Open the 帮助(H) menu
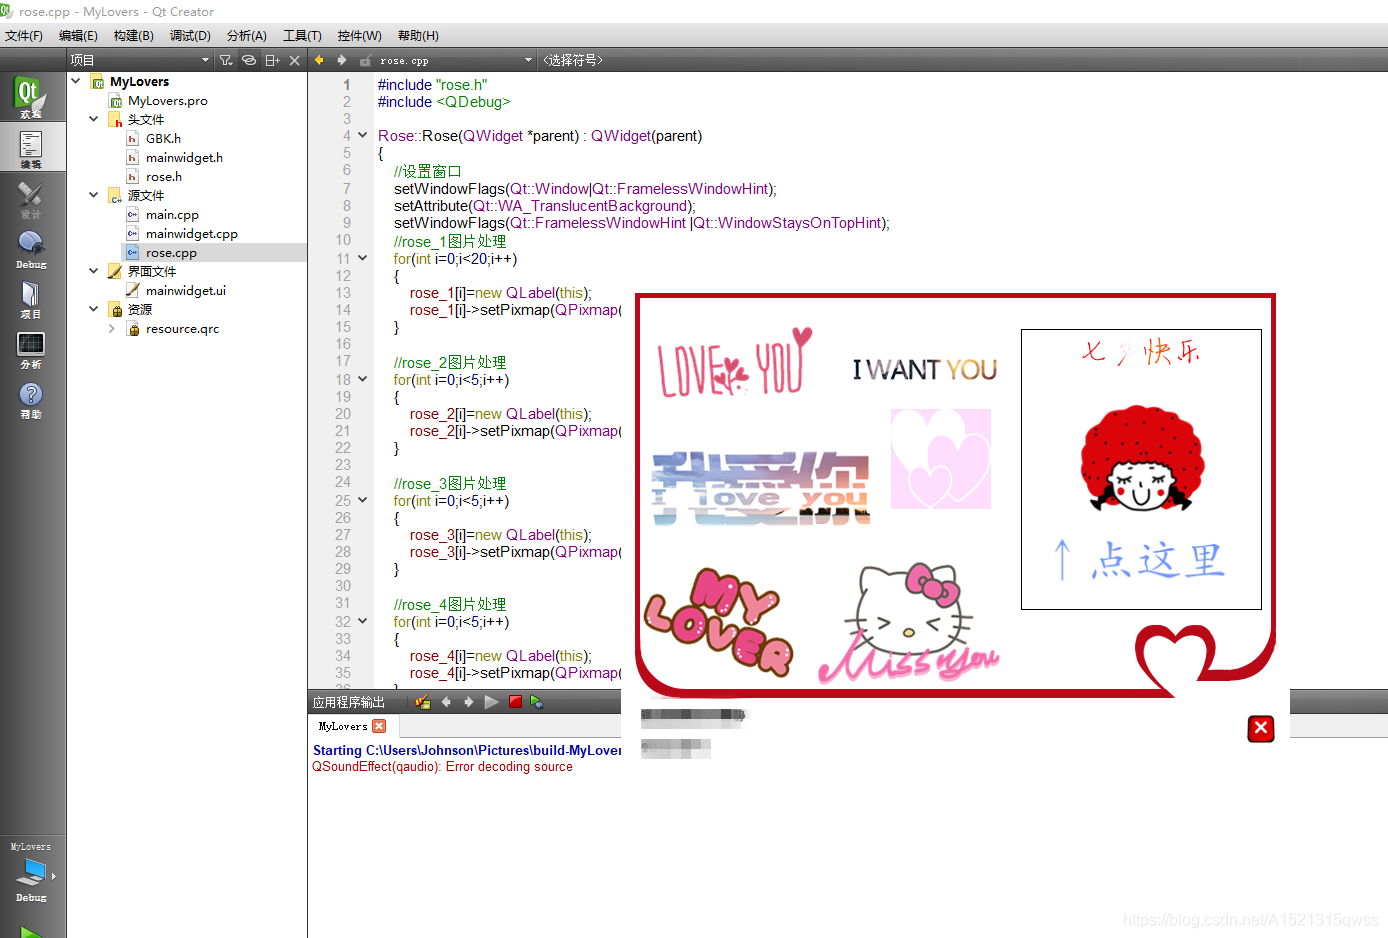The width and height of the screenshot is (1388, 938). (418, 35)
